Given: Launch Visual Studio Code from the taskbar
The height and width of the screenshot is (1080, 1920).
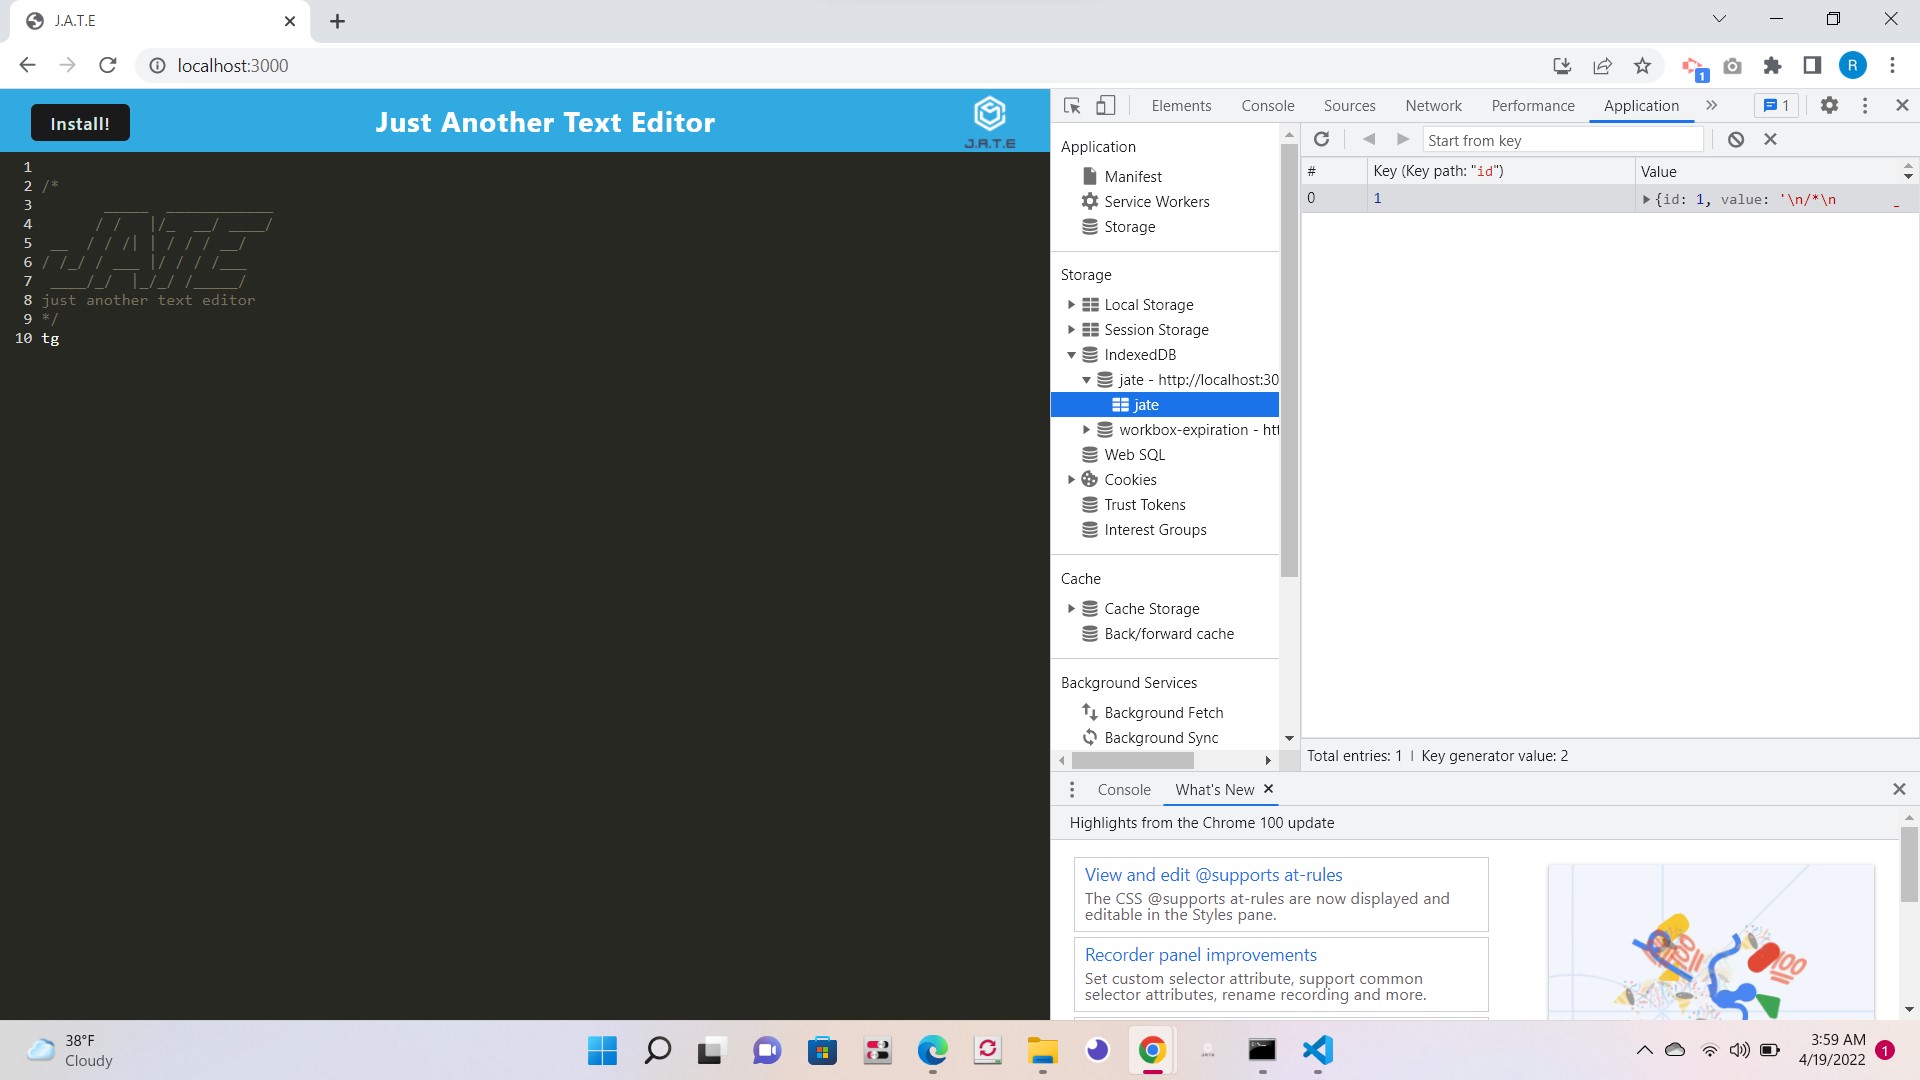Looking at the screenshot, I should pyautogui.click(x=1317, y=1051).
